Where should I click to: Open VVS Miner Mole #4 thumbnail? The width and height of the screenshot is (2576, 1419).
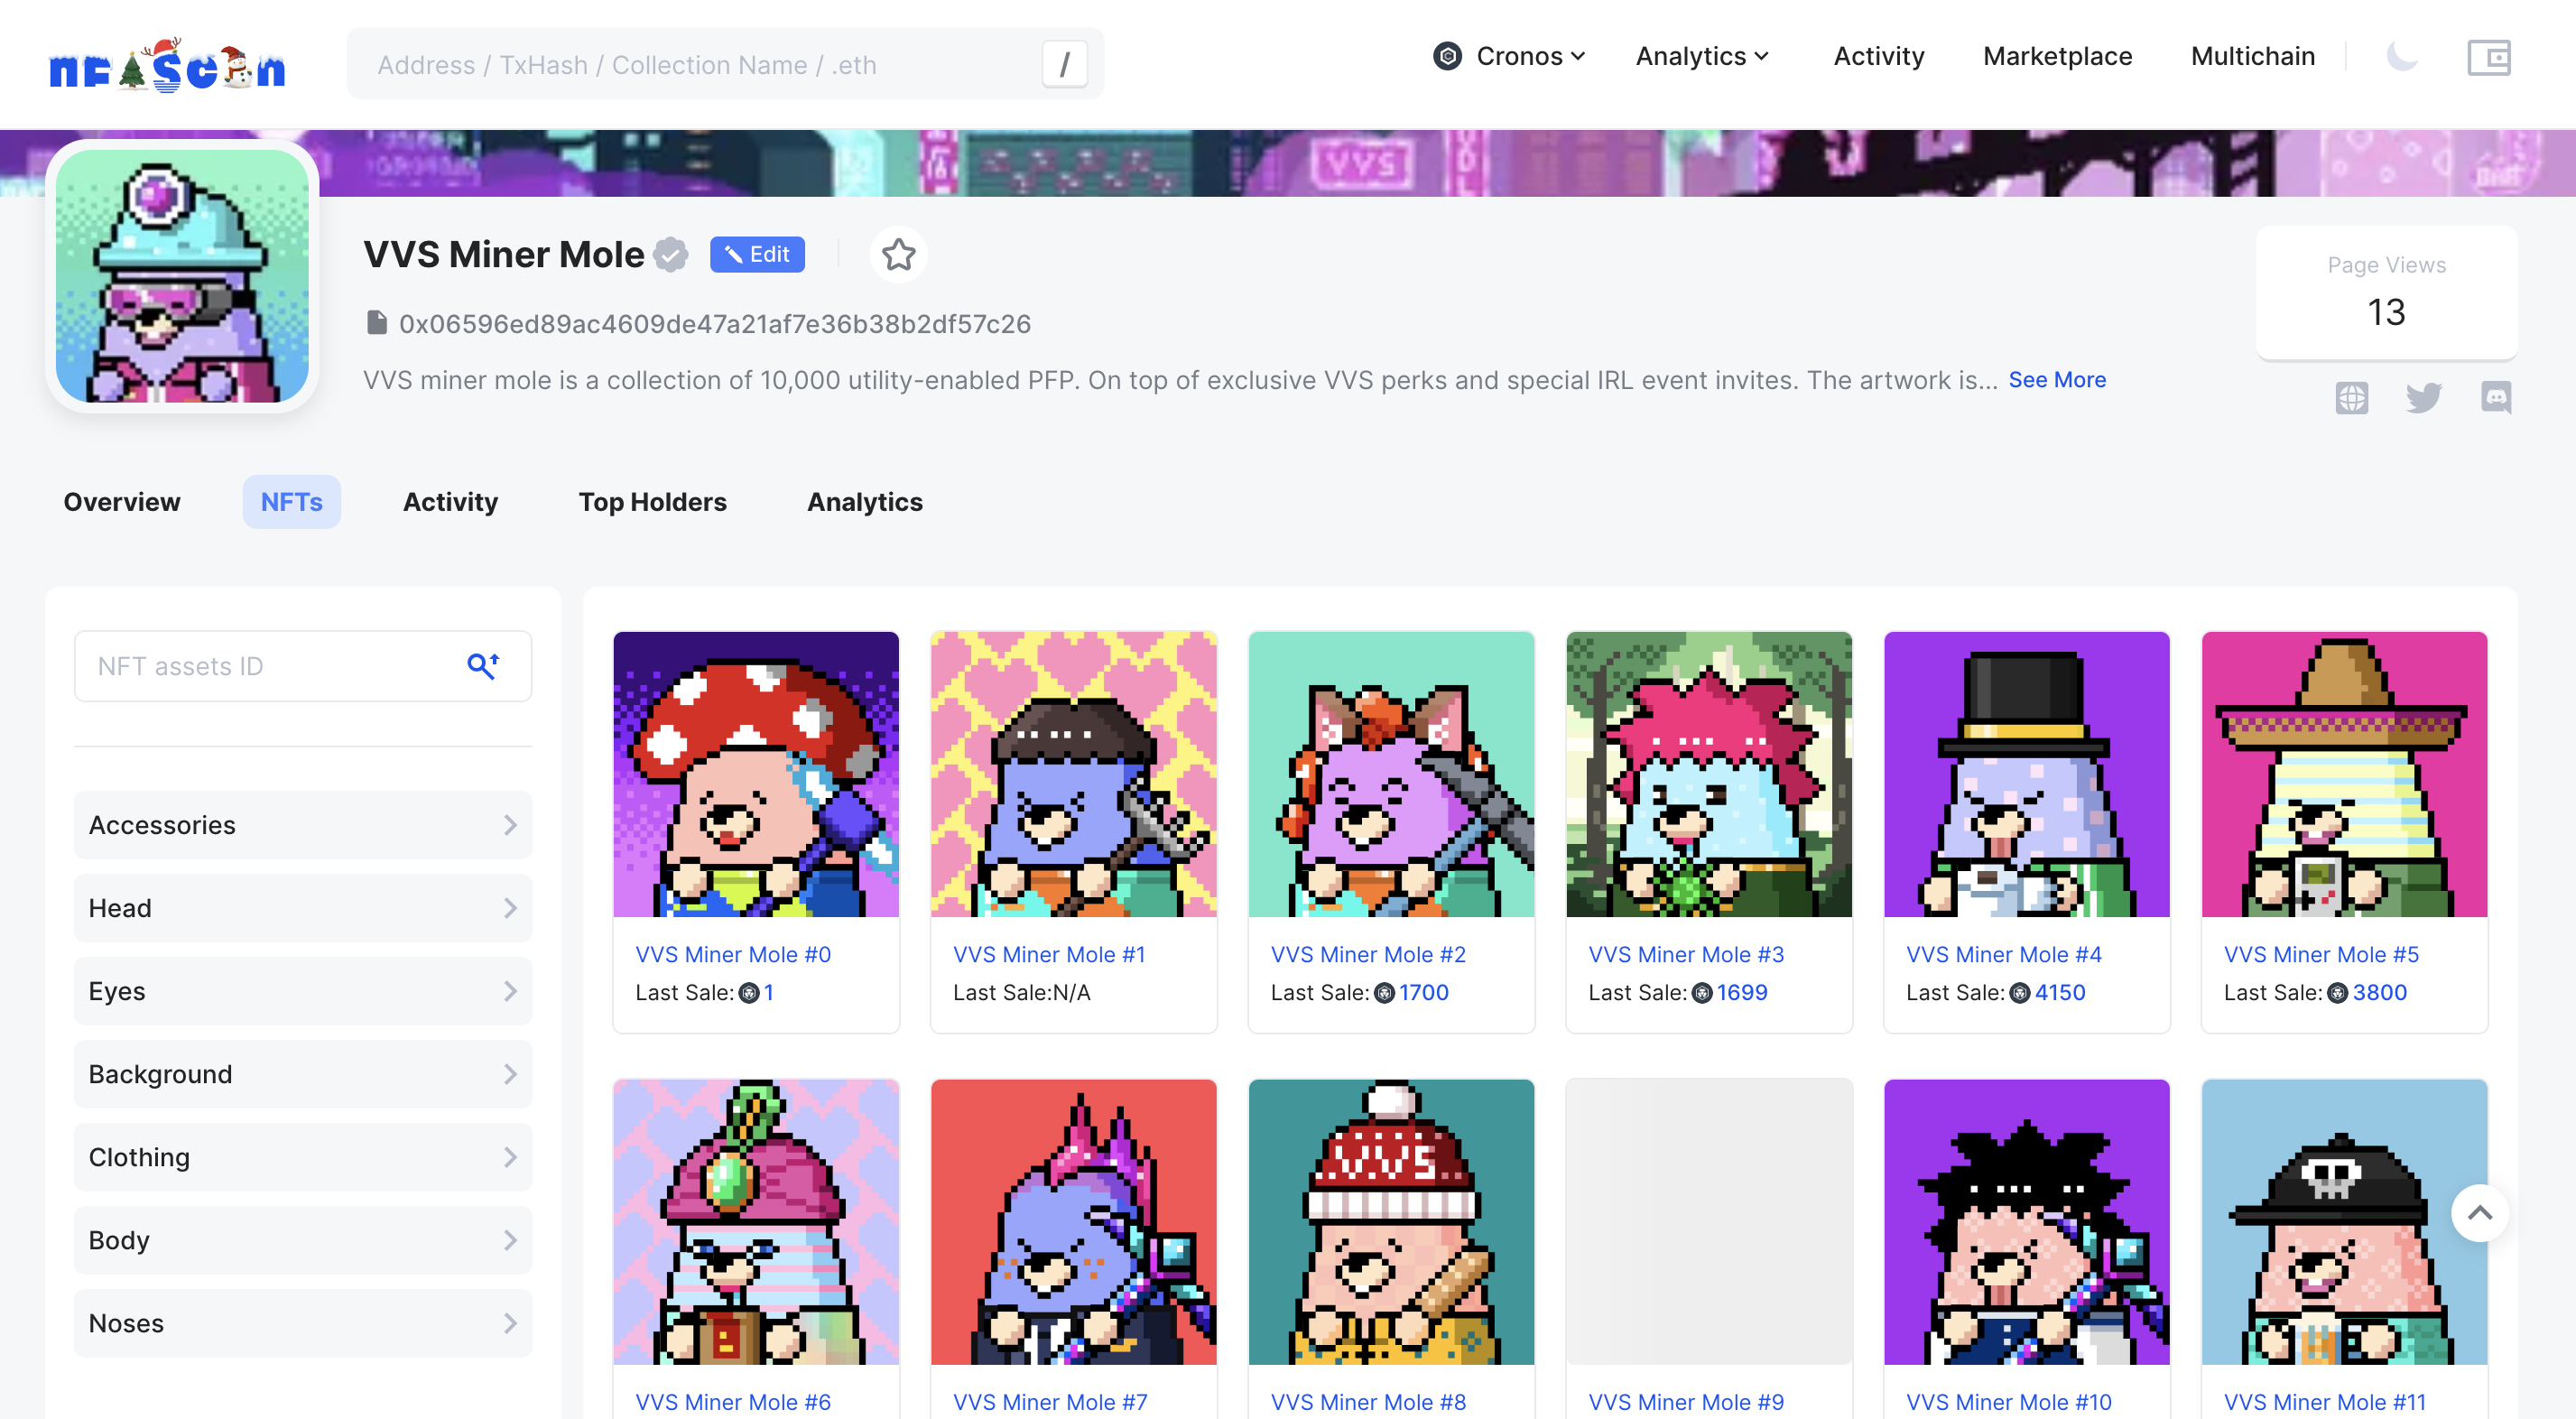(x=2026, y=774)
